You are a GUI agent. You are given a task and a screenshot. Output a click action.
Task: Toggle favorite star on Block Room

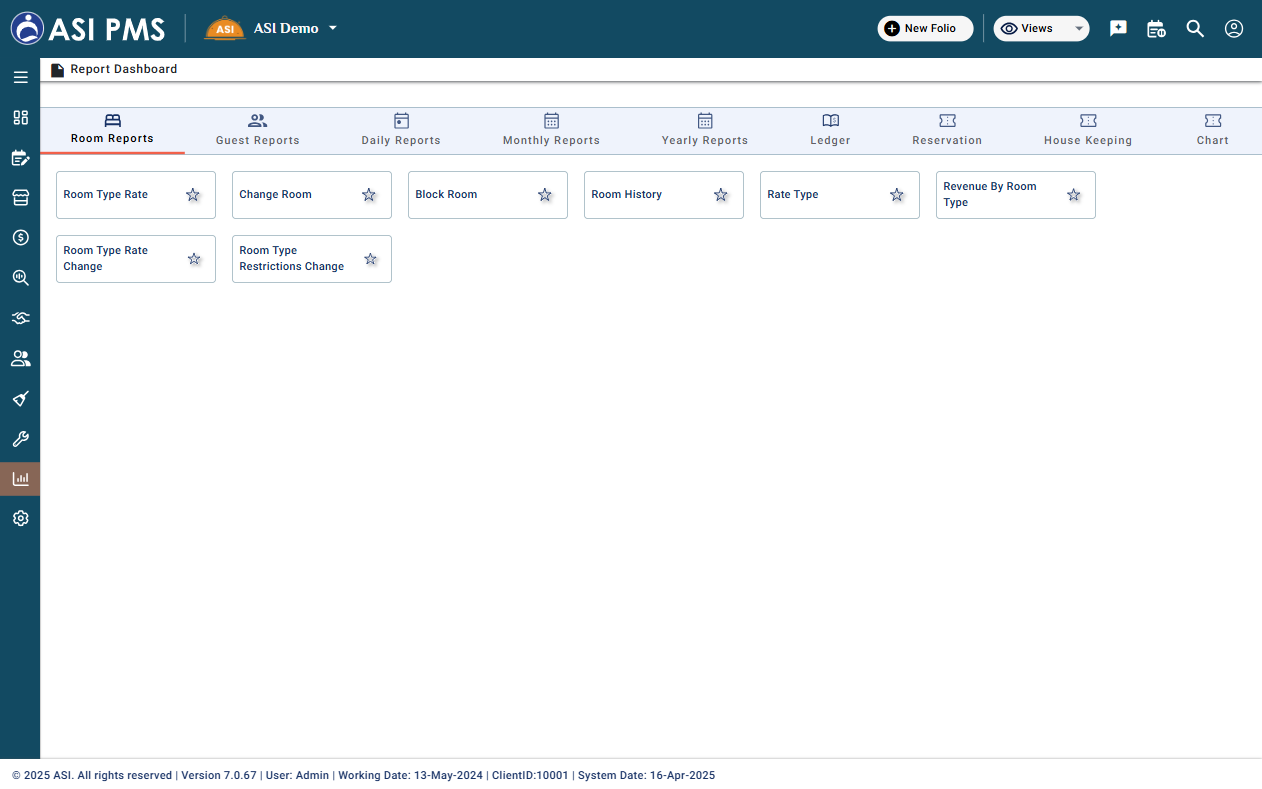(x=545, y=195)
